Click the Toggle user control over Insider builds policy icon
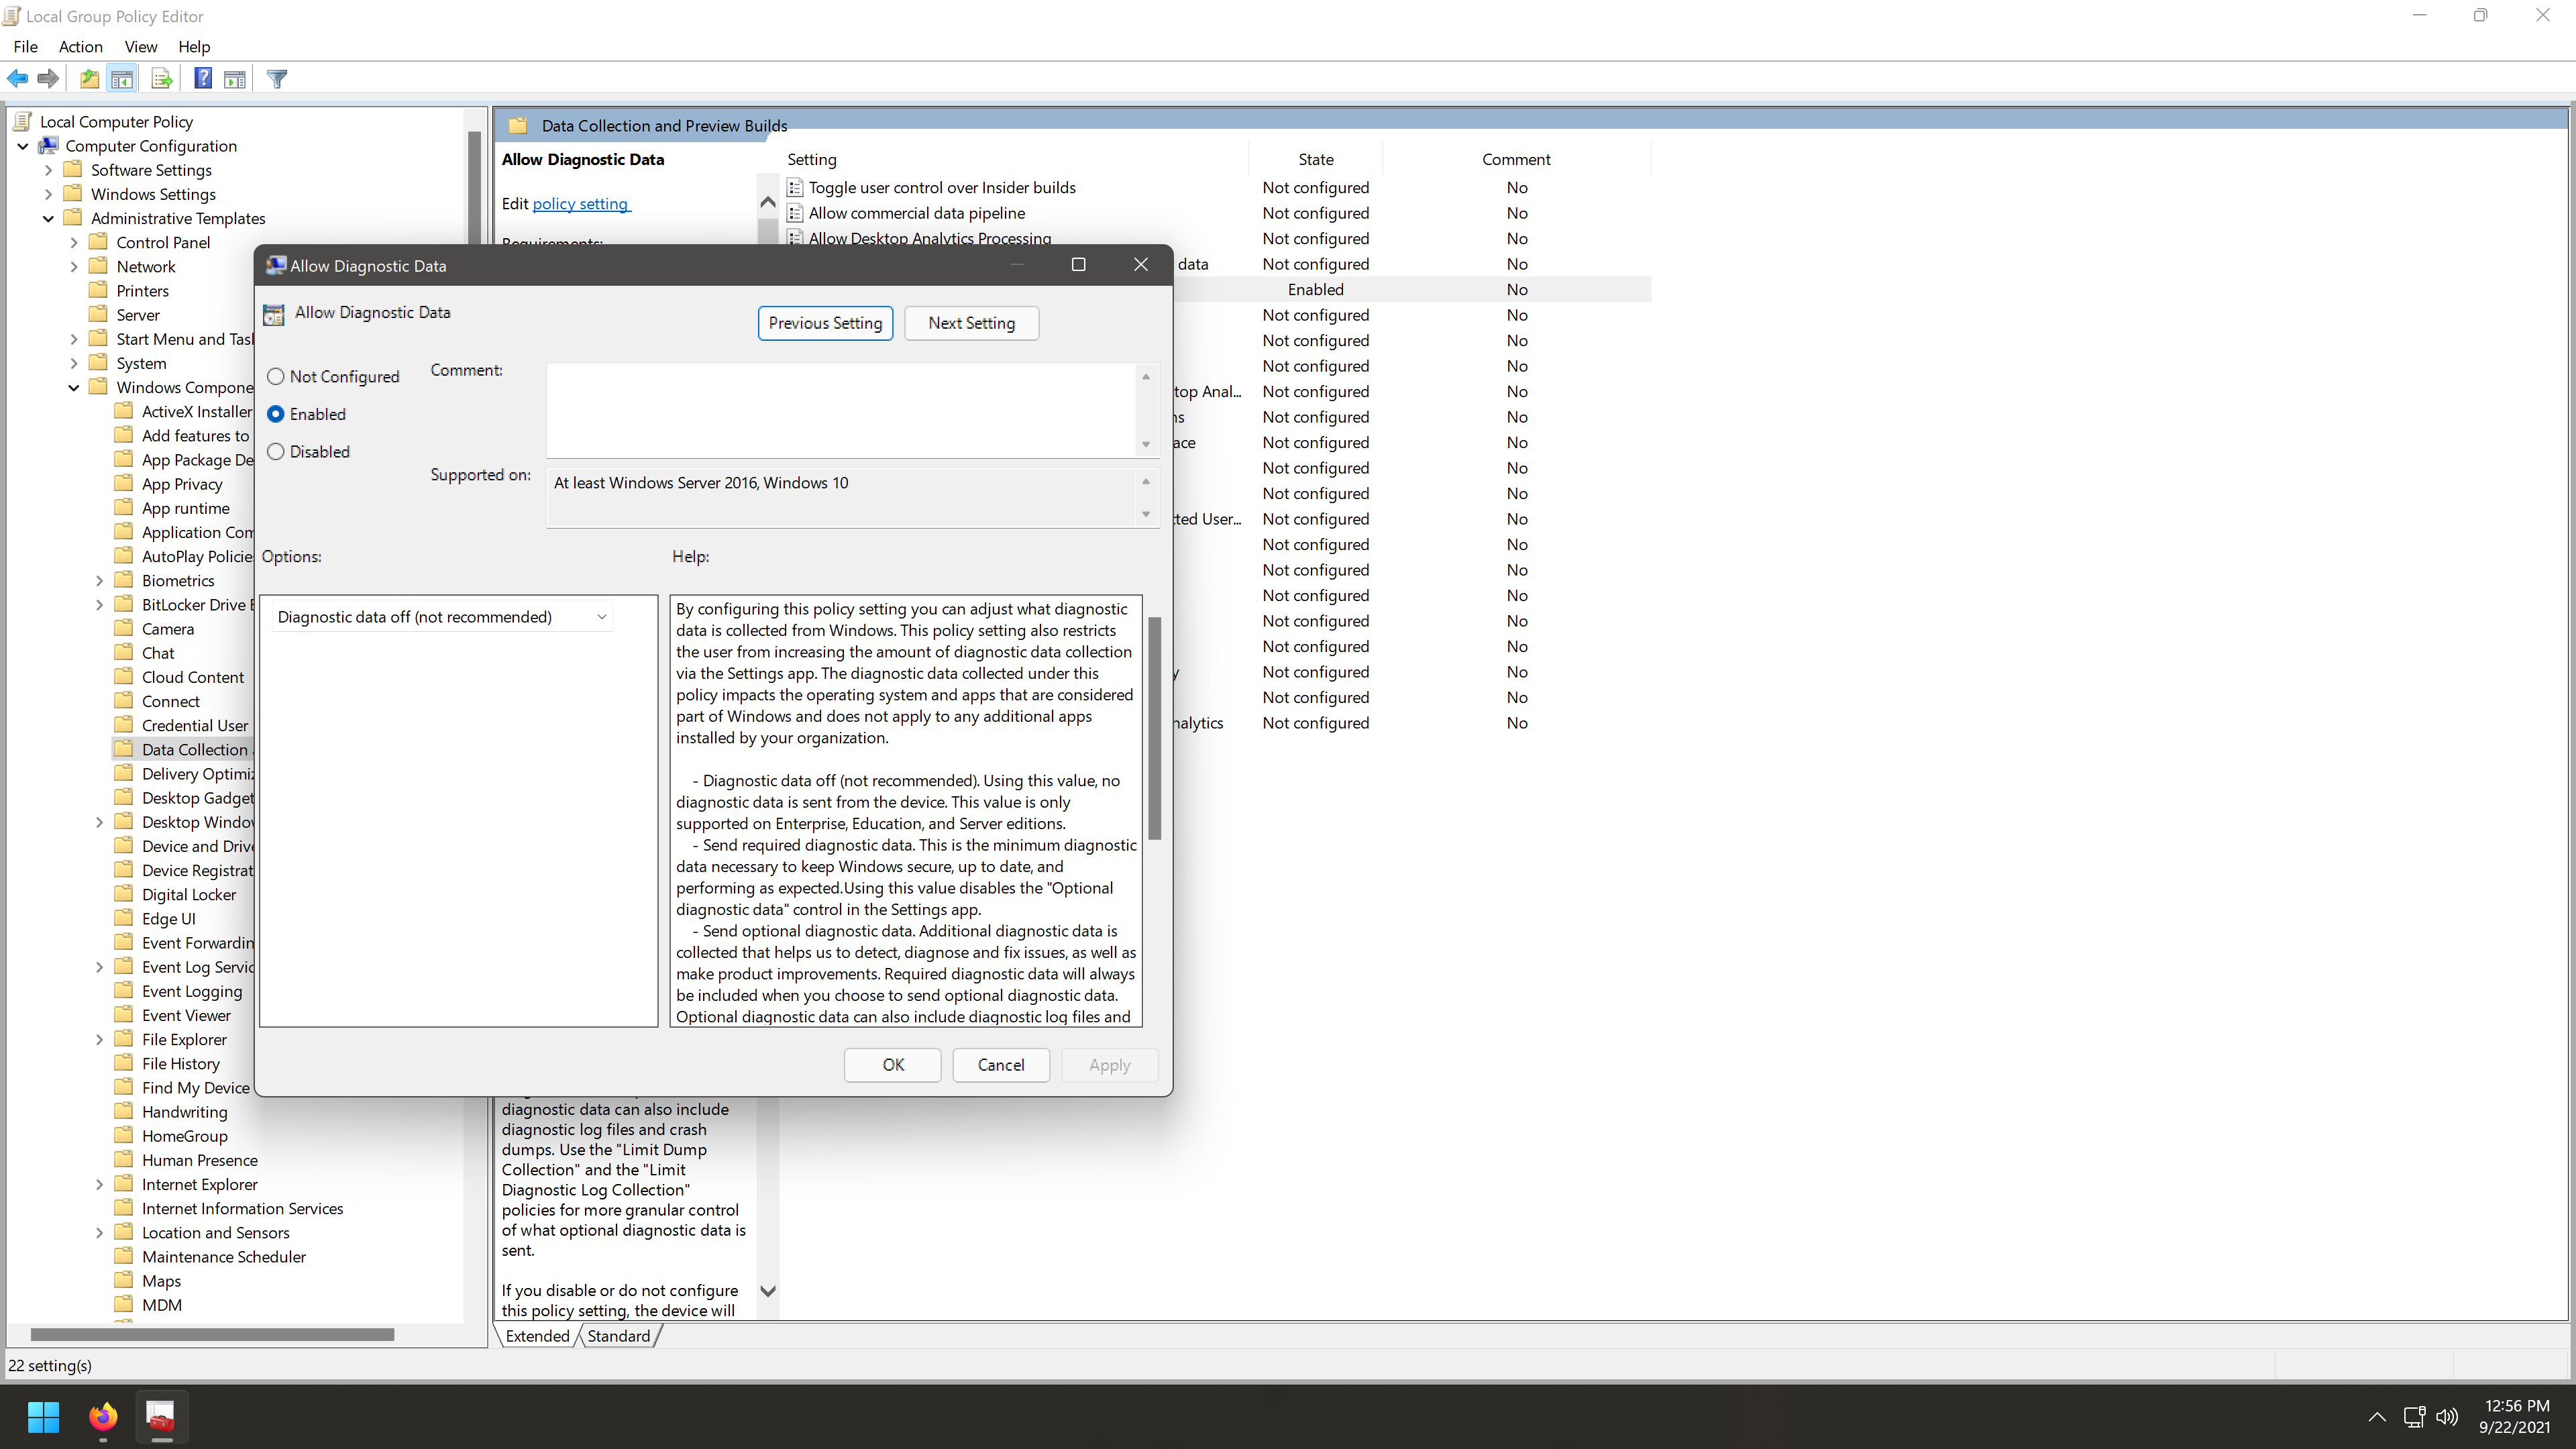2576x1449 pixels. coord(795,187)
